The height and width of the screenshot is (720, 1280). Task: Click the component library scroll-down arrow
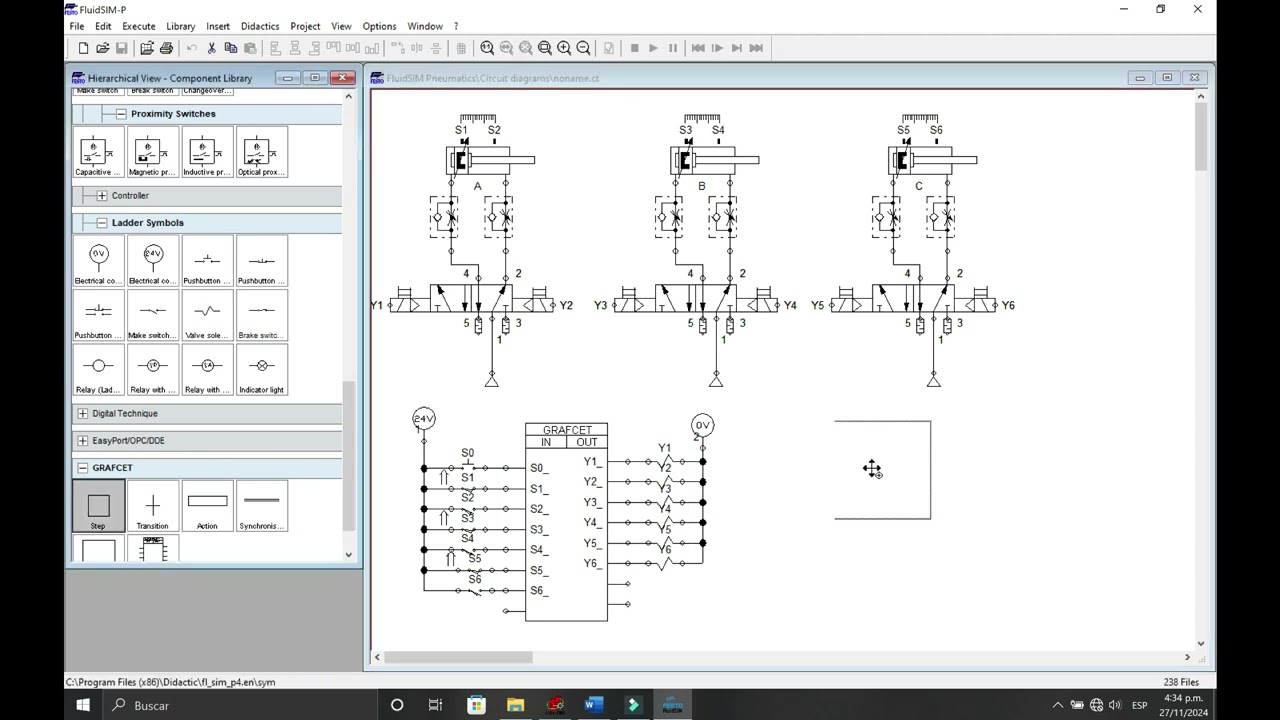[x=349, y=555]
